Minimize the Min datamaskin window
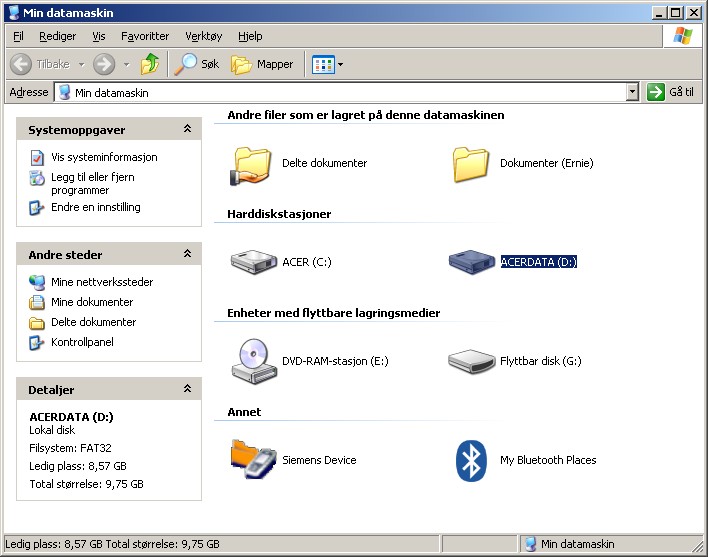The height and width of the screenshot is (557, 708). click(x=660, y=13)
